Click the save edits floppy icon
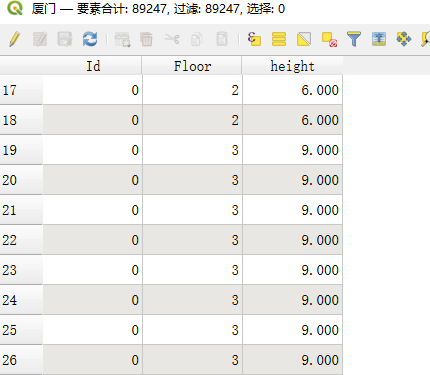Viewport: 430px width, 375px height. tap(65, 39)
